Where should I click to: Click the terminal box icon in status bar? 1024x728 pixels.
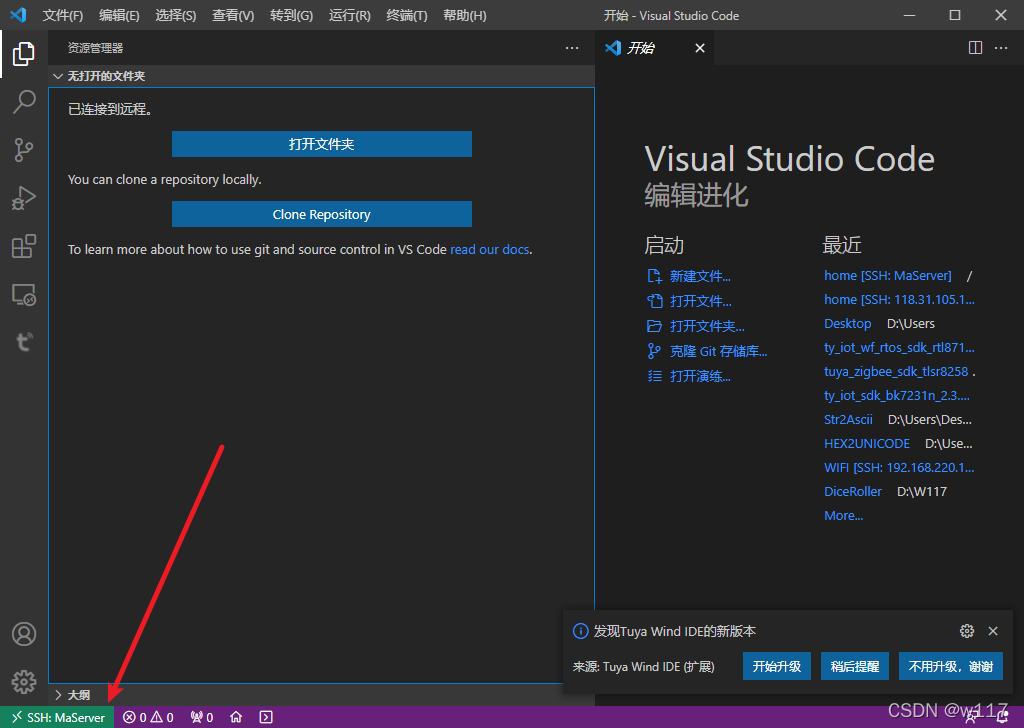(x=266, y=717)
